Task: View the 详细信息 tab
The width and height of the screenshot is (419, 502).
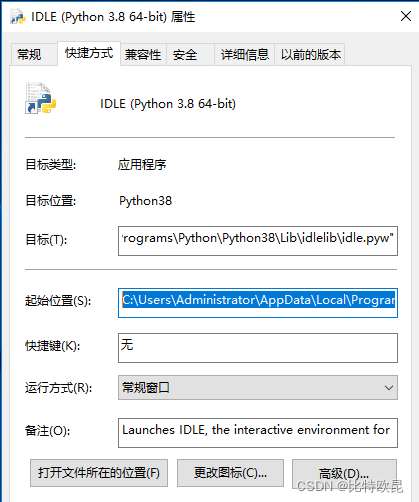Action: 244,54
